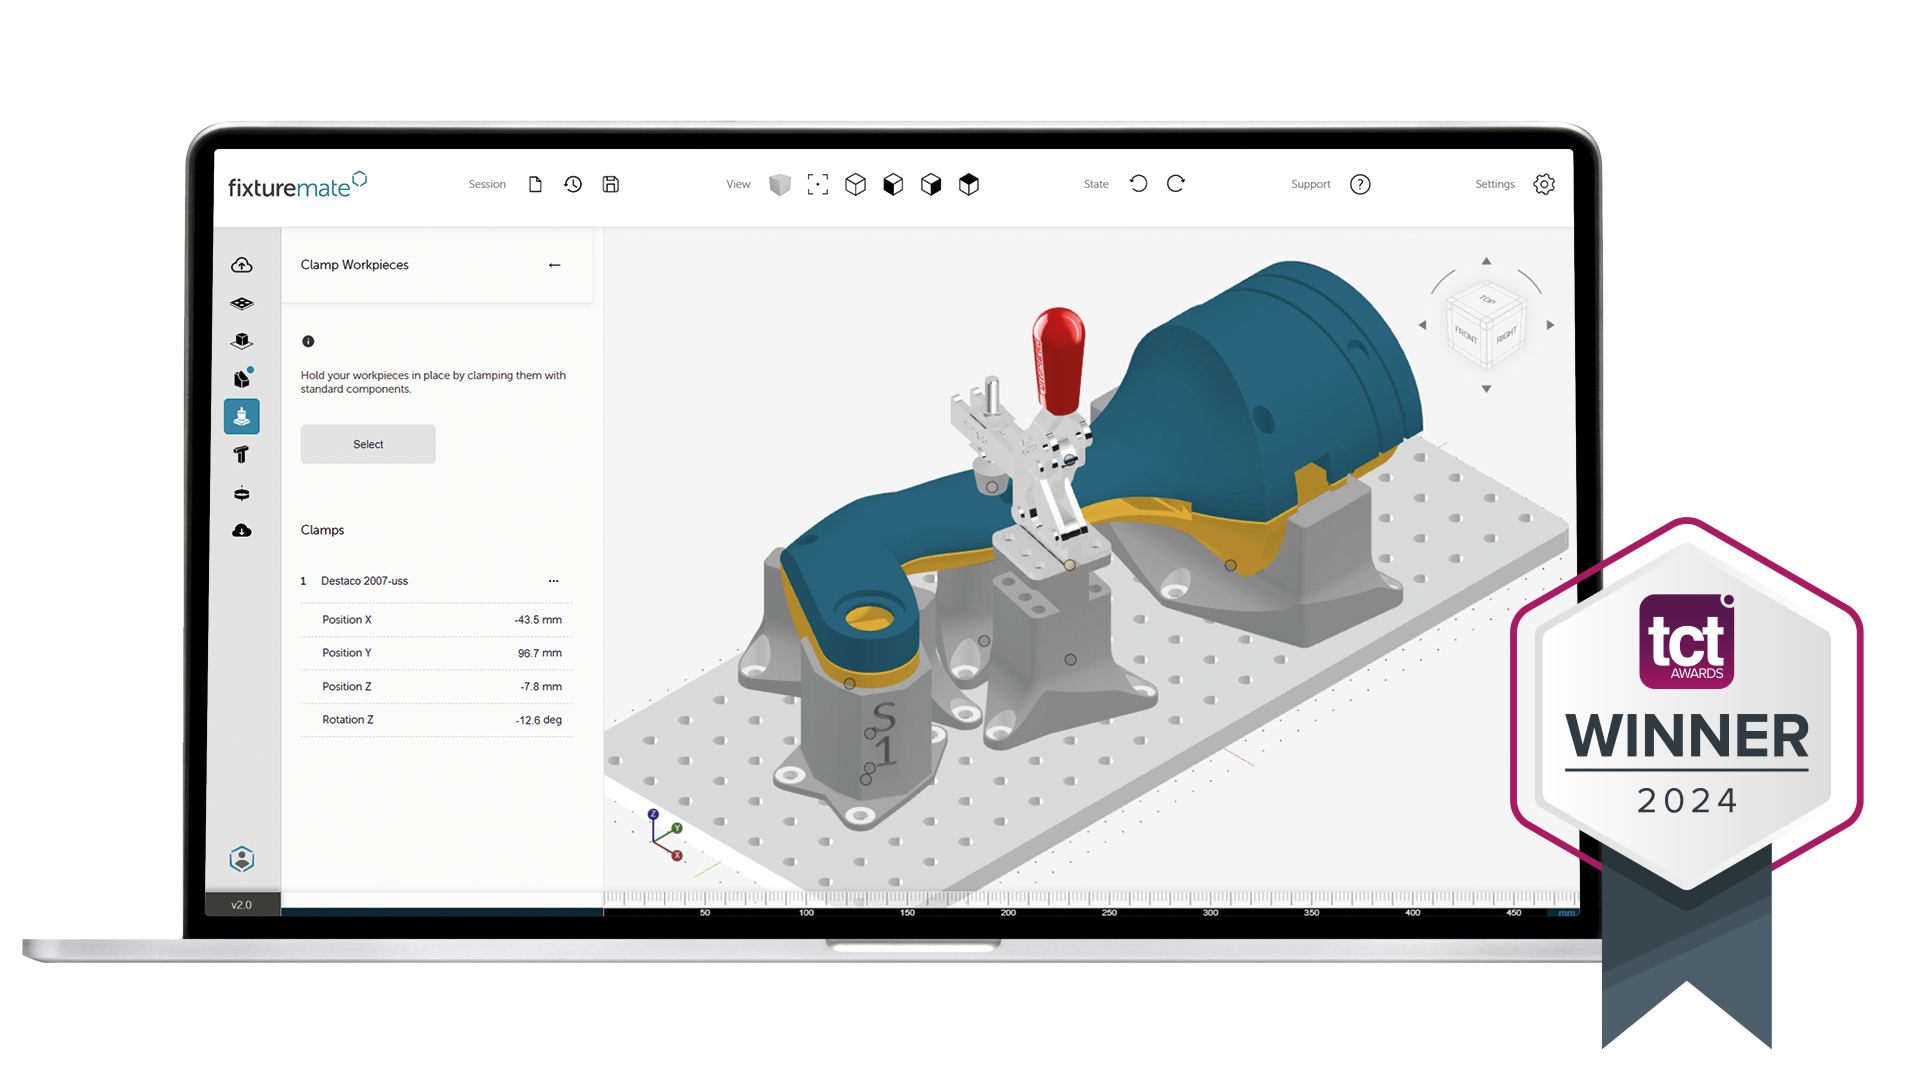Open the cloud upload import step
Image resolution: width=1920 pixels, height=1080 pixels.
242,265
